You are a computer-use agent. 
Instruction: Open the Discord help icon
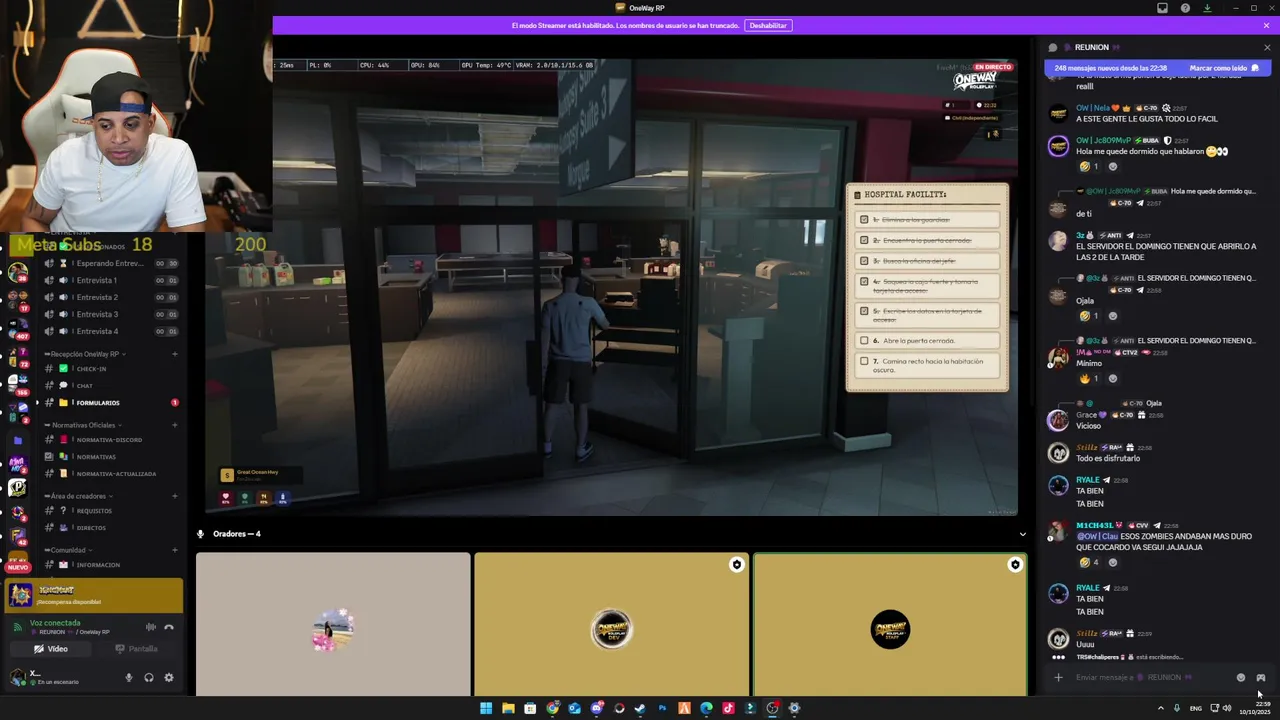pyautogui.click(x=1185, y=8)
